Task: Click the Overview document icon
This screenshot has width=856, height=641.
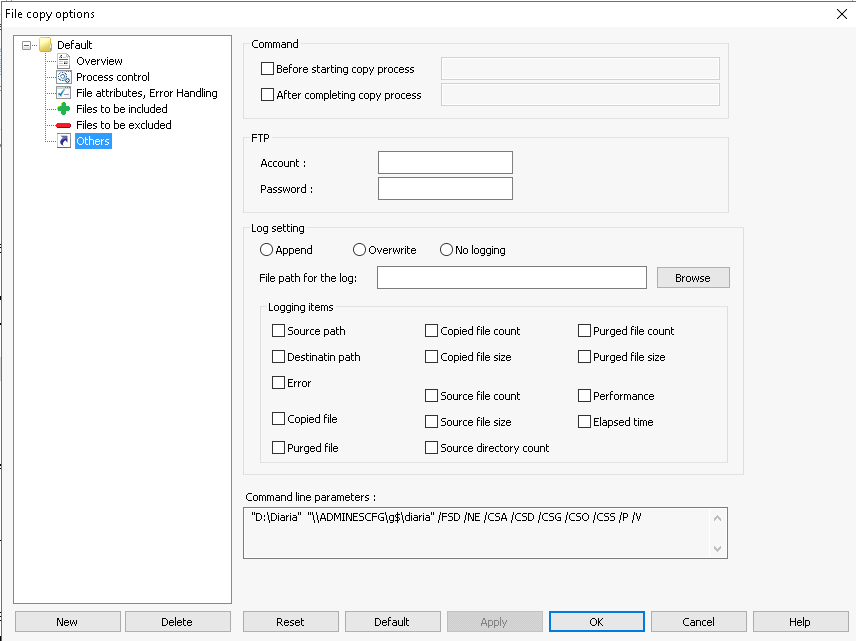Action: coord(64,61)
